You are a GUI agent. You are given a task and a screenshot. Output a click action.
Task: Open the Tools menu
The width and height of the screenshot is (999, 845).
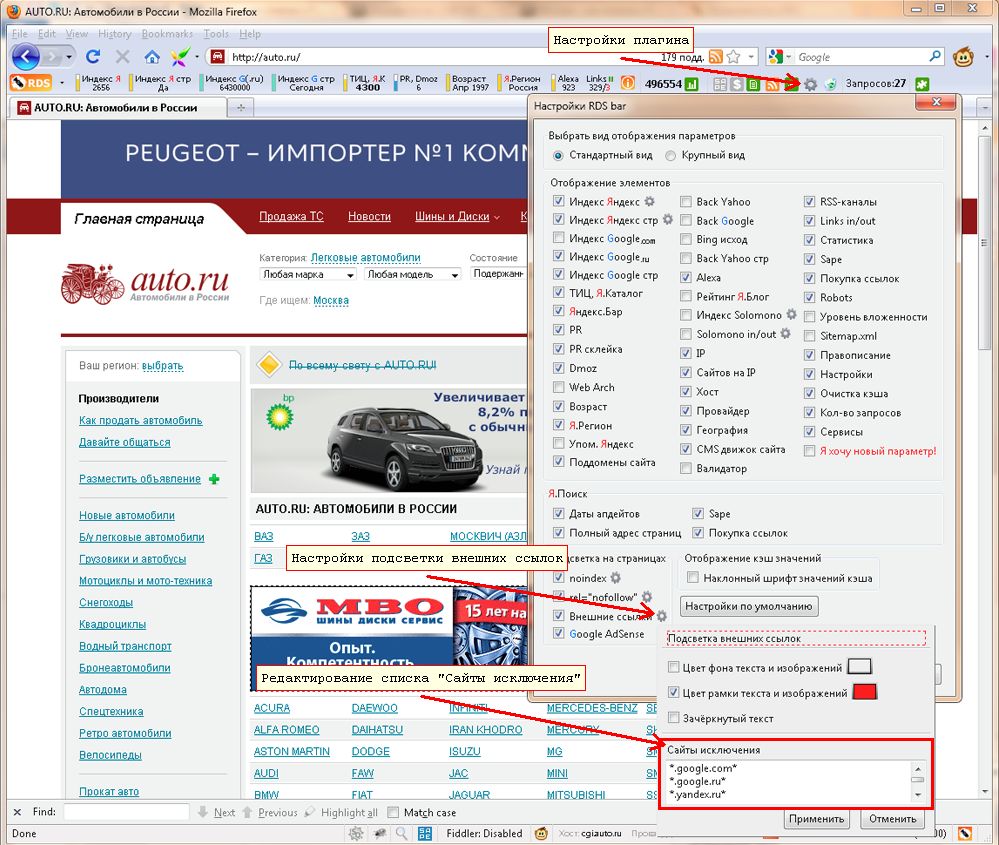pyautogui.click(x=216, y=34)
